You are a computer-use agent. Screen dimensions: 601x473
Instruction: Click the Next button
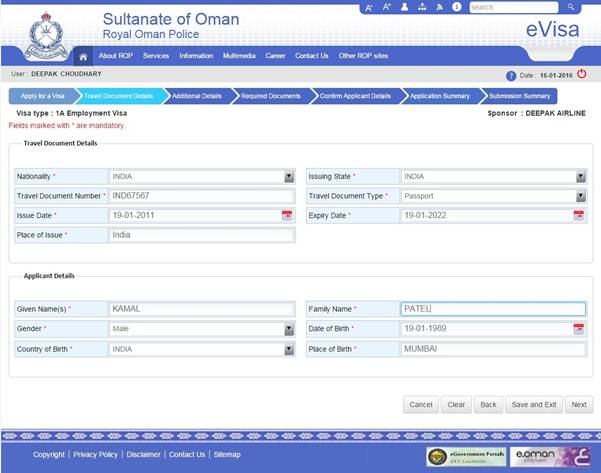[579, 404]
